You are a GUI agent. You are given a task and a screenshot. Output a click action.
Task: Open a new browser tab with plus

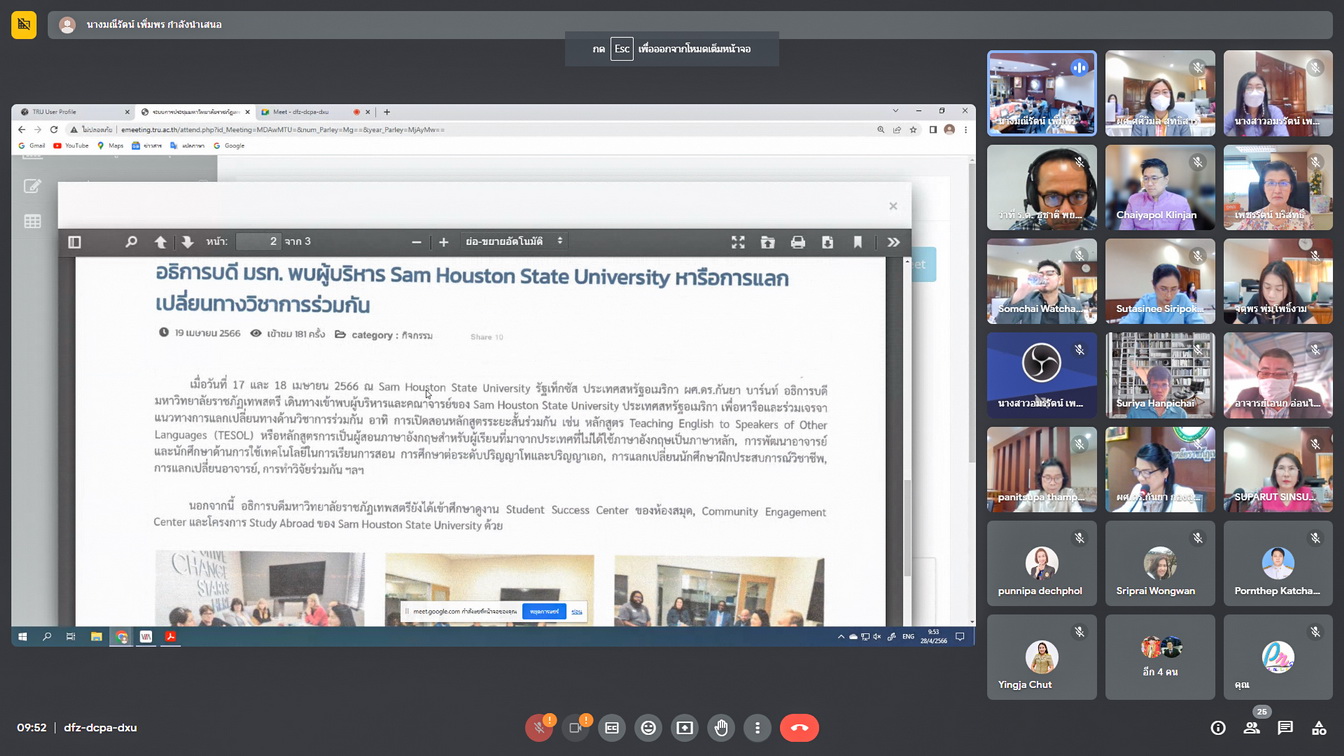click(x=387, y=112)
